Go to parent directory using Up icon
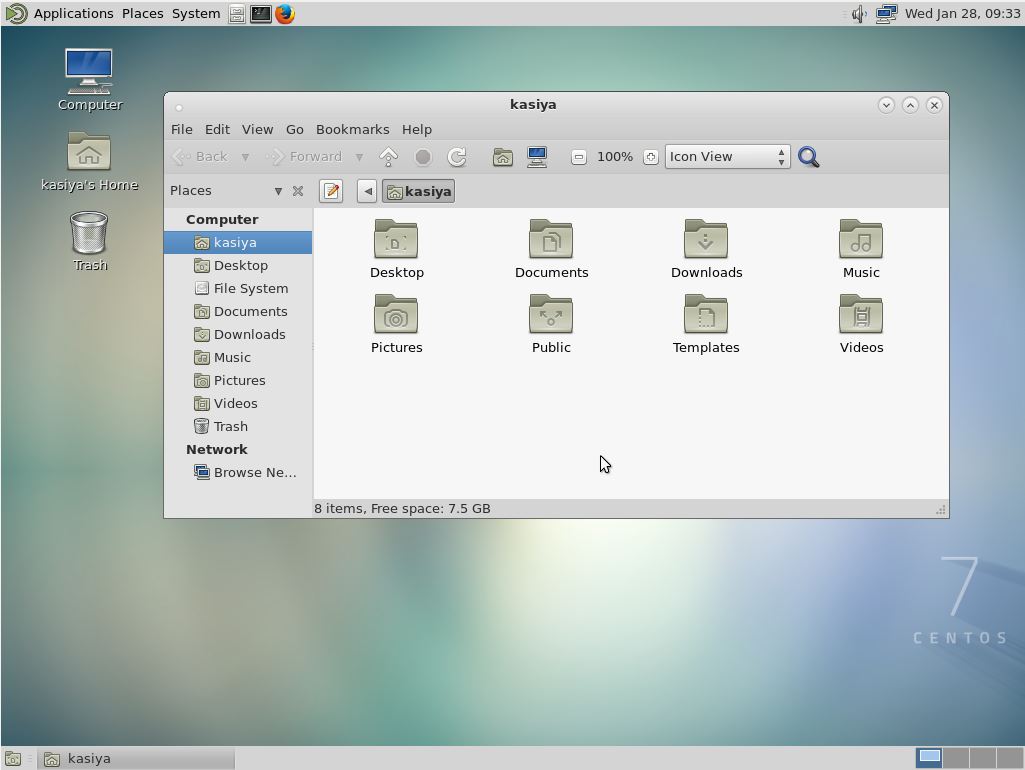 (388, 156)
